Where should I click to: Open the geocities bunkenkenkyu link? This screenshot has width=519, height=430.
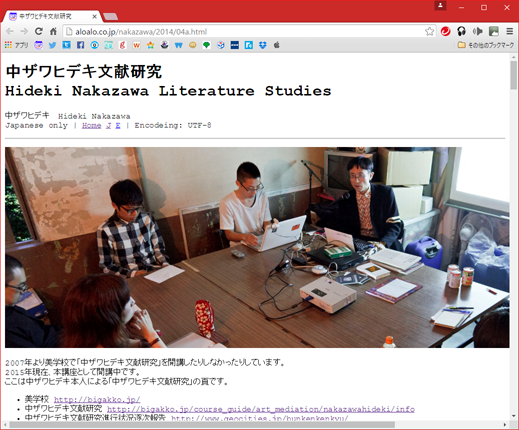(260, 417)
